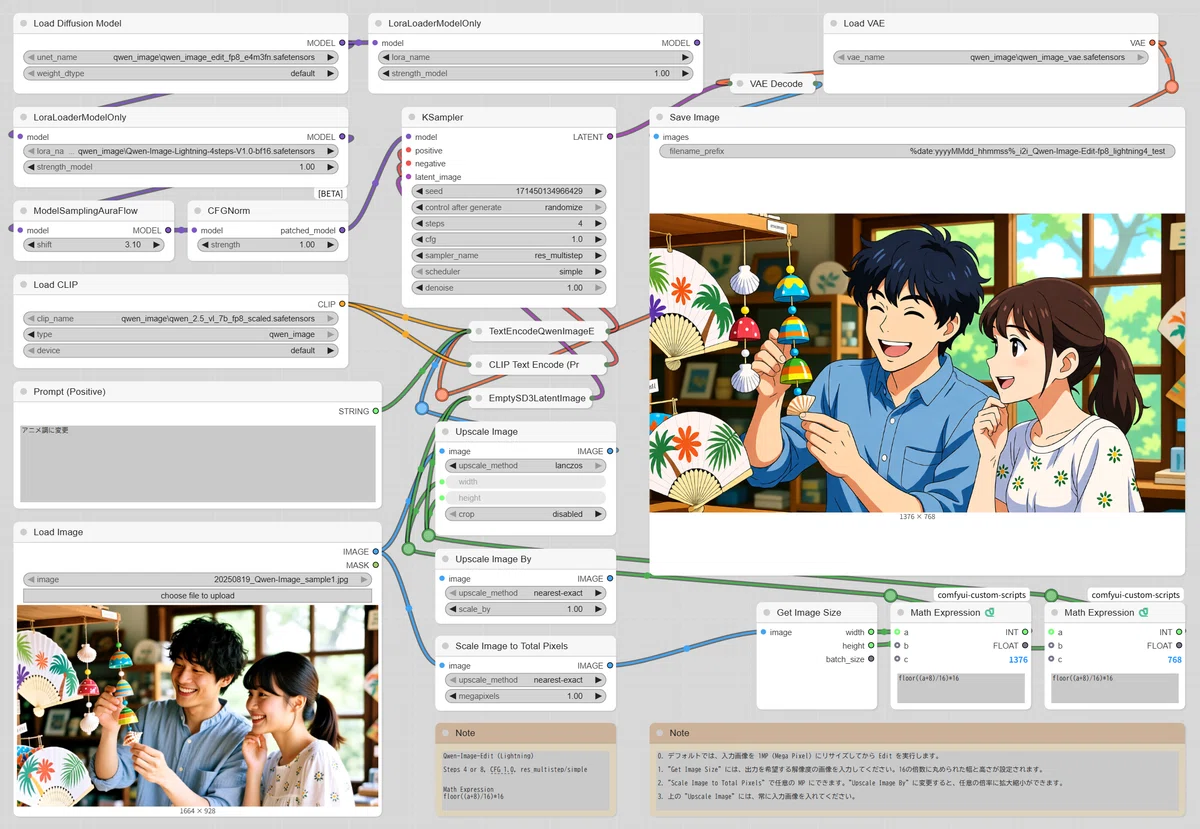This screenshot has height=829, width=1200.
Task: Collapse the CFGNorm node using its title dot
Action: (x=197, y=211)
